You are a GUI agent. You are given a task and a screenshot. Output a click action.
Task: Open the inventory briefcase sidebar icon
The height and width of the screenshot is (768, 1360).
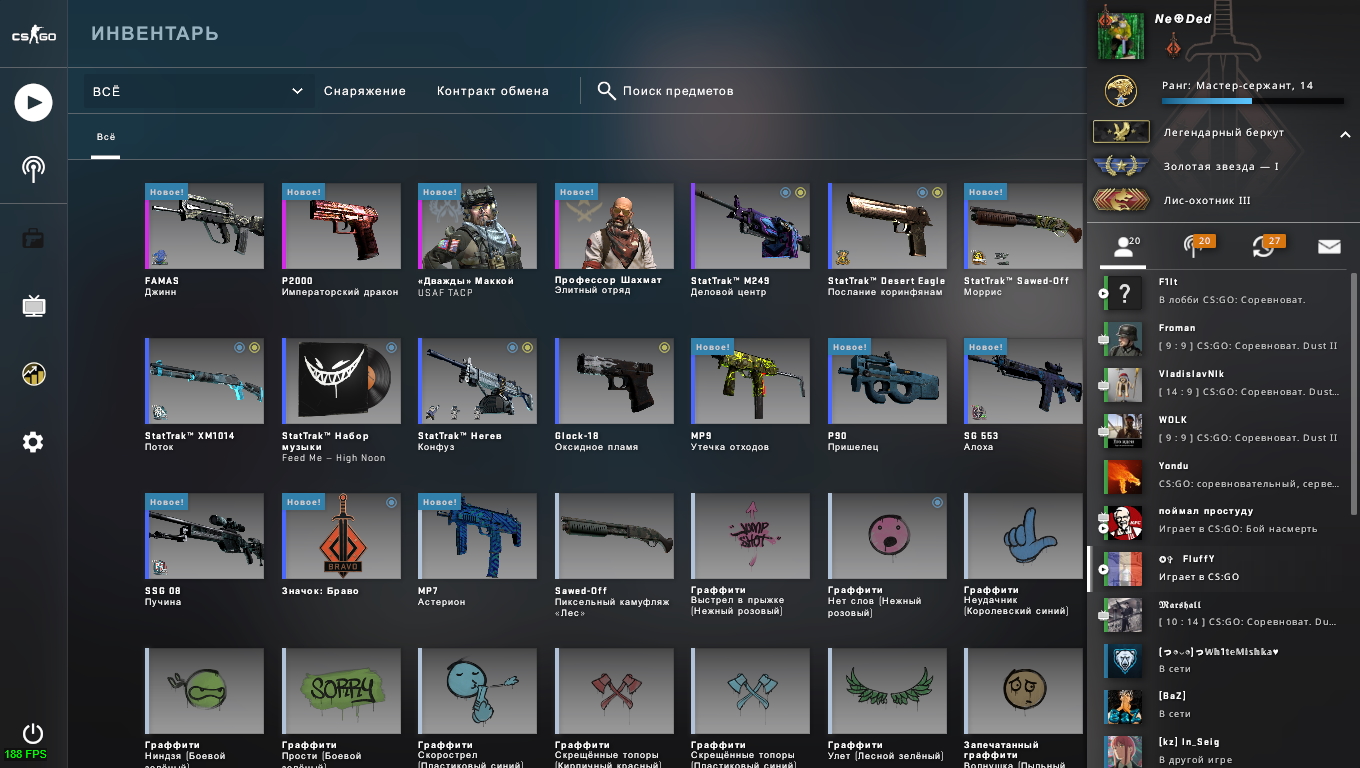pos(33,238)
